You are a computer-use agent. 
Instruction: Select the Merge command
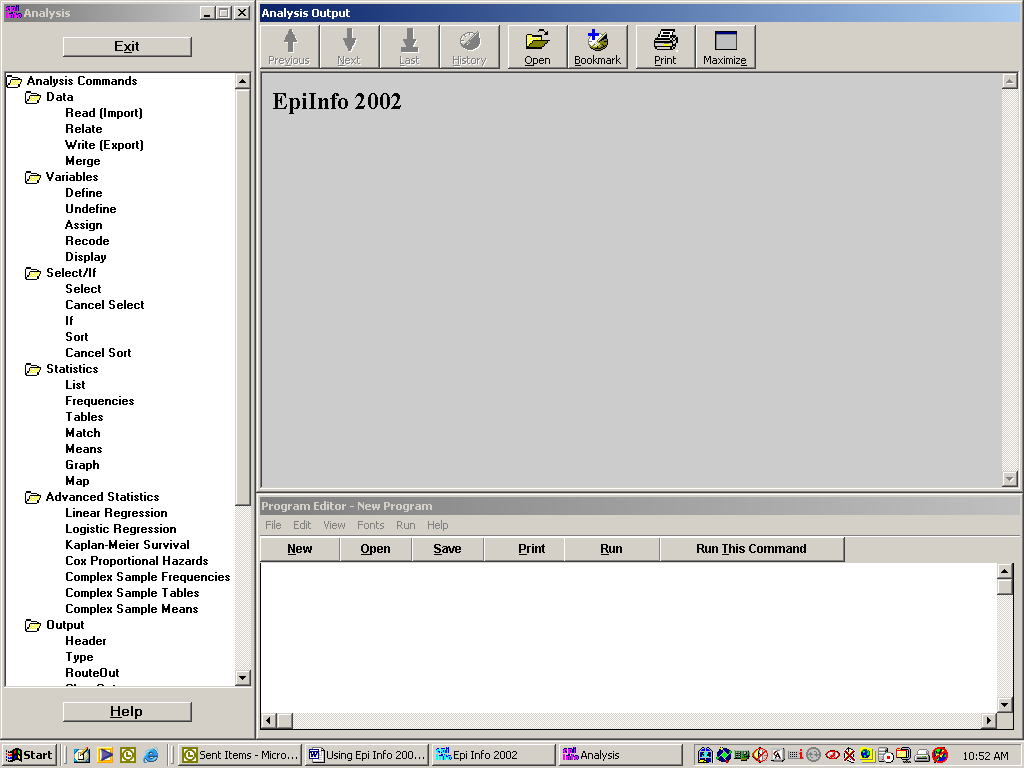click(83, 161)
